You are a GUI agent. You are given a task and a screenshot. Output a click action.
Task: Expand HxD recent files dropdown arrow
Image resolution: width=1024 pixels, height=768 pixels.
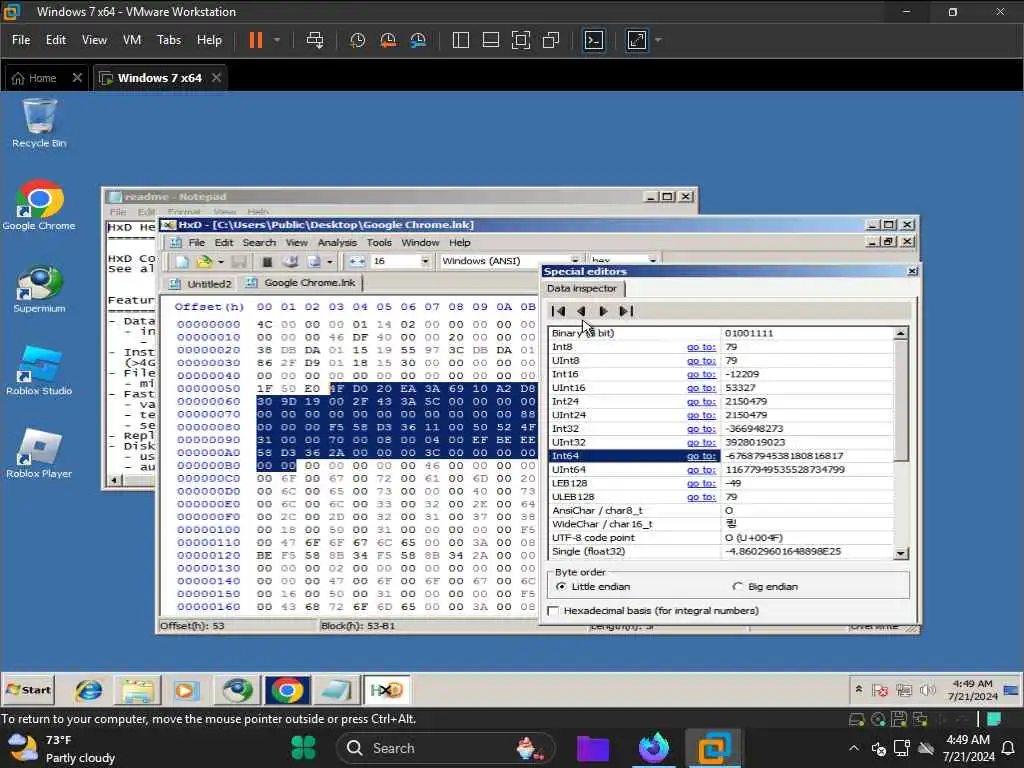click(221, 262)
